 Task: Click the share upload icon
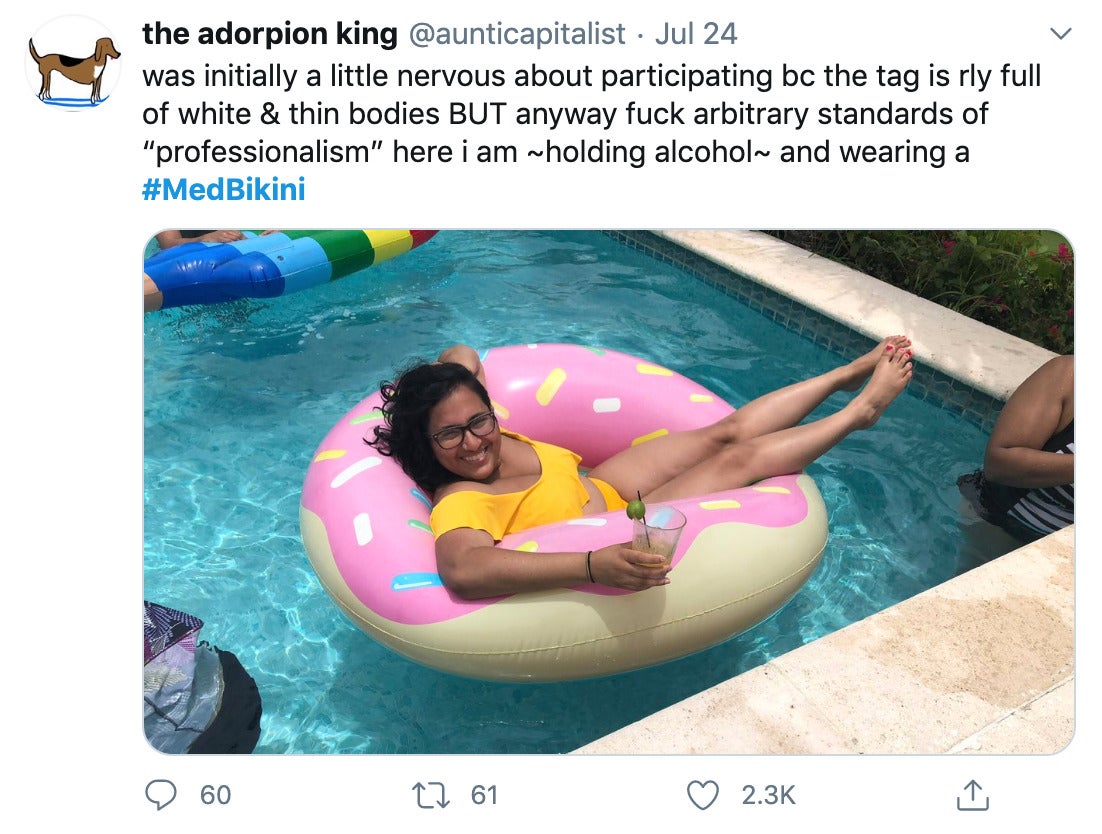973,795
